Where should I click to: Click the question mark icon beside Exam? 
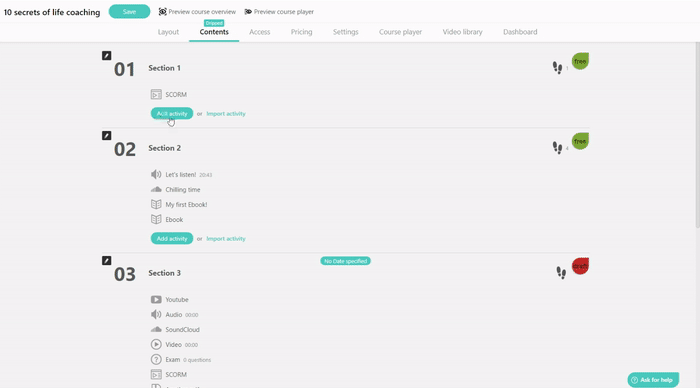click(x=156, y=359)
